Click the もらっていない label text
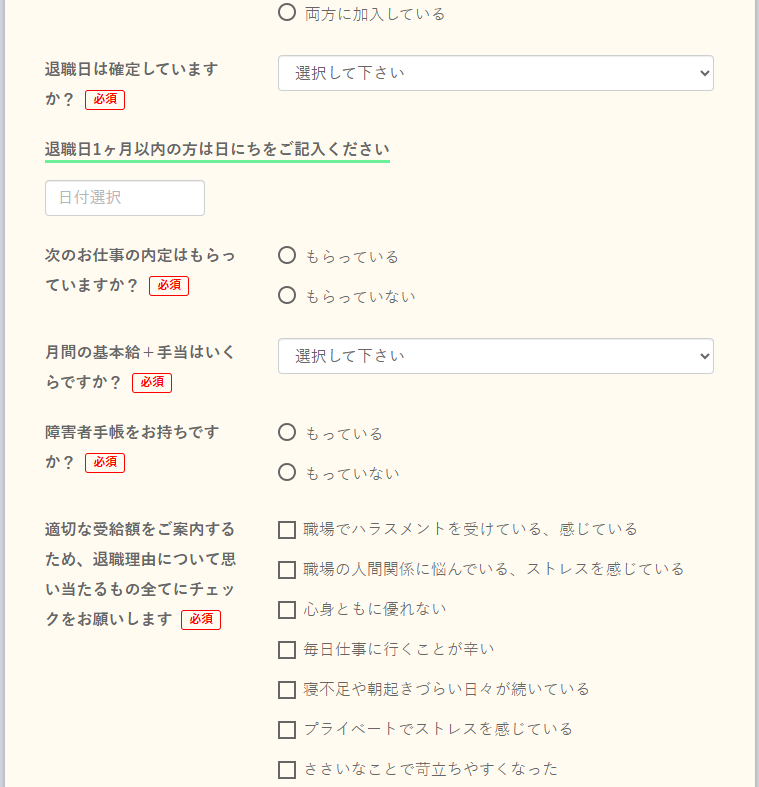 click(360, 297)
